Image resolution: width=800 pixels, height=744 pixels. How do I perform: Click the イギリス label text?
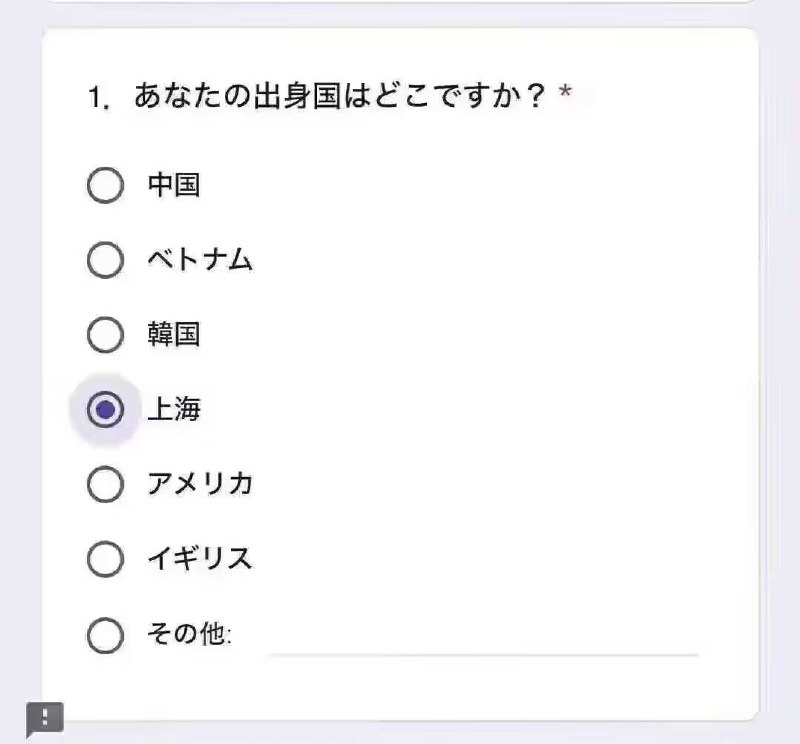pos(200,558)
